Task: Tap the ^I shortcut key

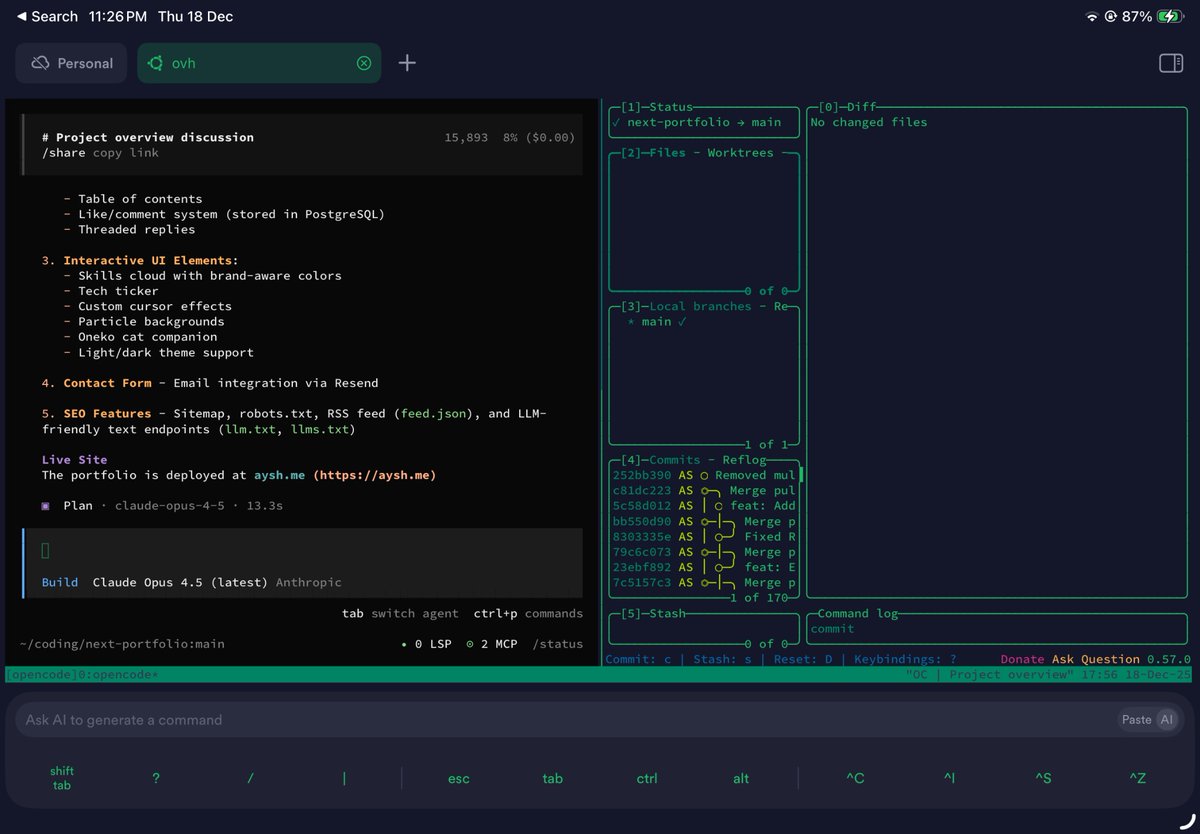Action: pyautogui.click(x=949, y=778)
